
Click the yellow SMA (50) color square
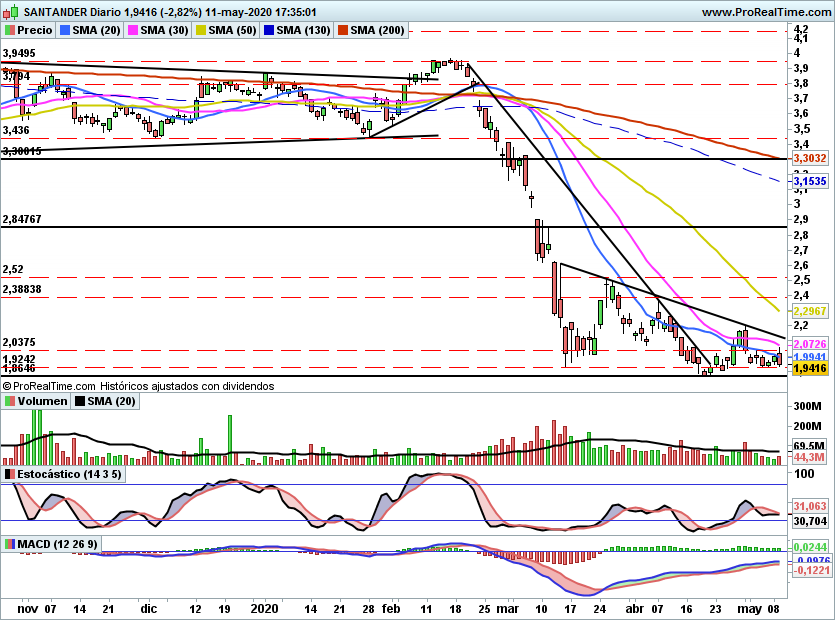[x=199, y=31]
